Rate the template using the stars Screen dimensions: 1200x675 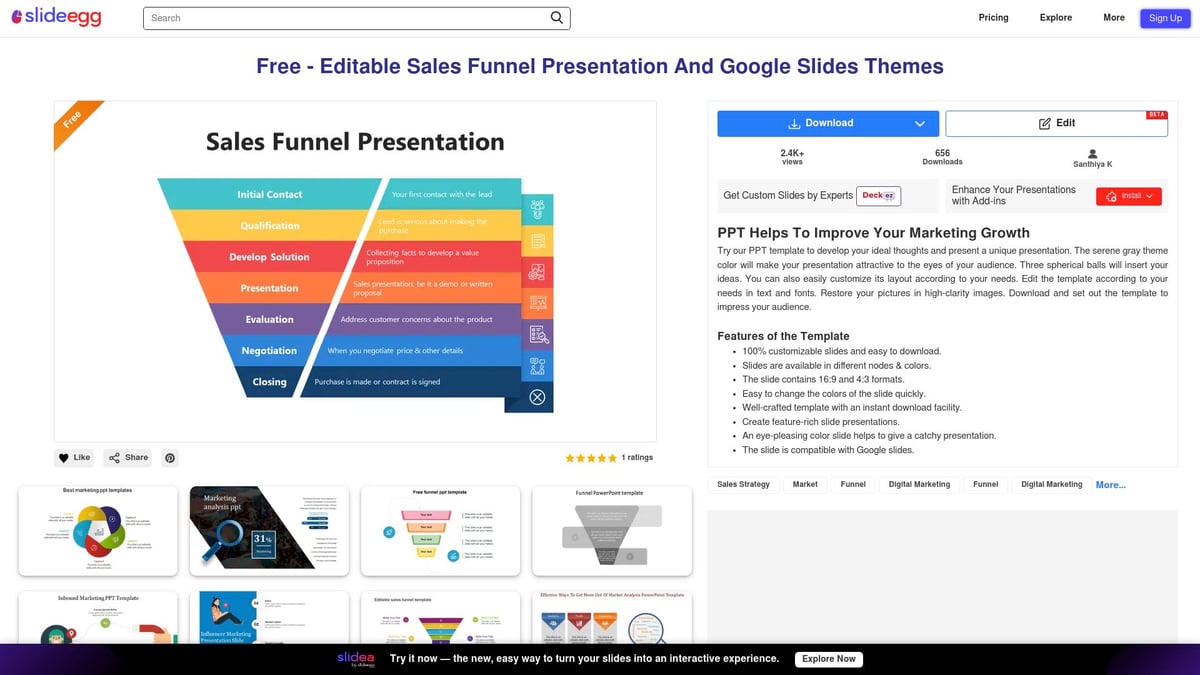pos(592,457)
